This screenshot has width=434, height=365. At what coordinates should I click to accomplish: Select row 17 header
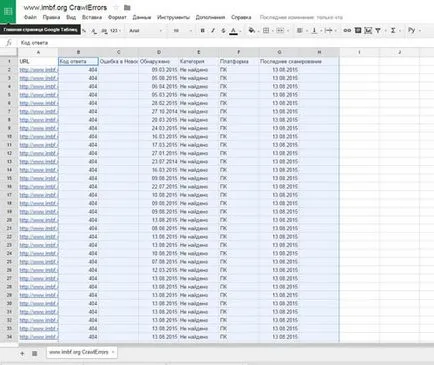(x=9, y=195)
